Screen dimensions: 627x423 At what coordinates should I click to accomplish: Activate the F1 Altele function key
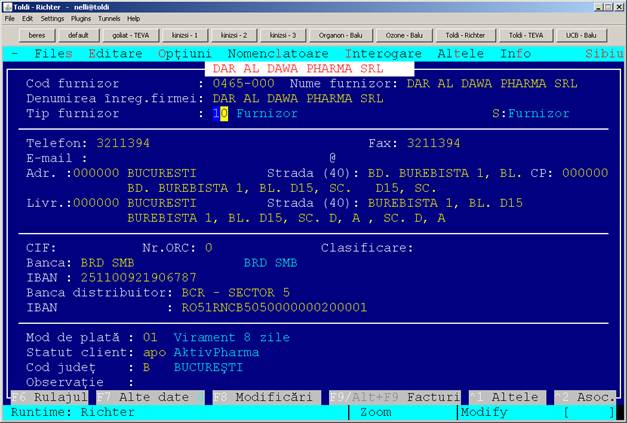tap(507, 397)
